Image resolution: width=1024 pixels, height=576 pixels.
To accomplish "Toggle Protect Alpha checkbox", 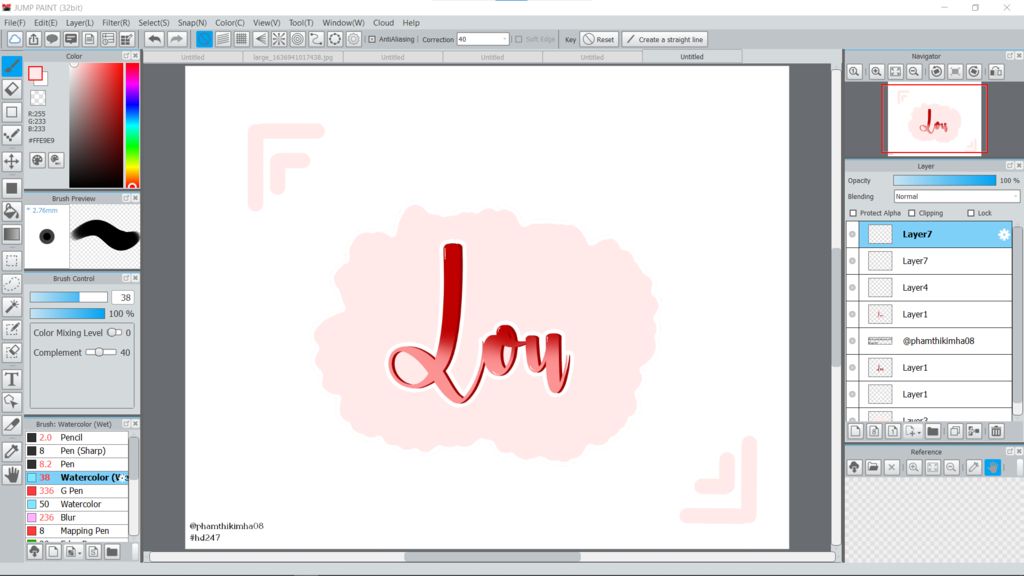I will (x=853, y=213).
